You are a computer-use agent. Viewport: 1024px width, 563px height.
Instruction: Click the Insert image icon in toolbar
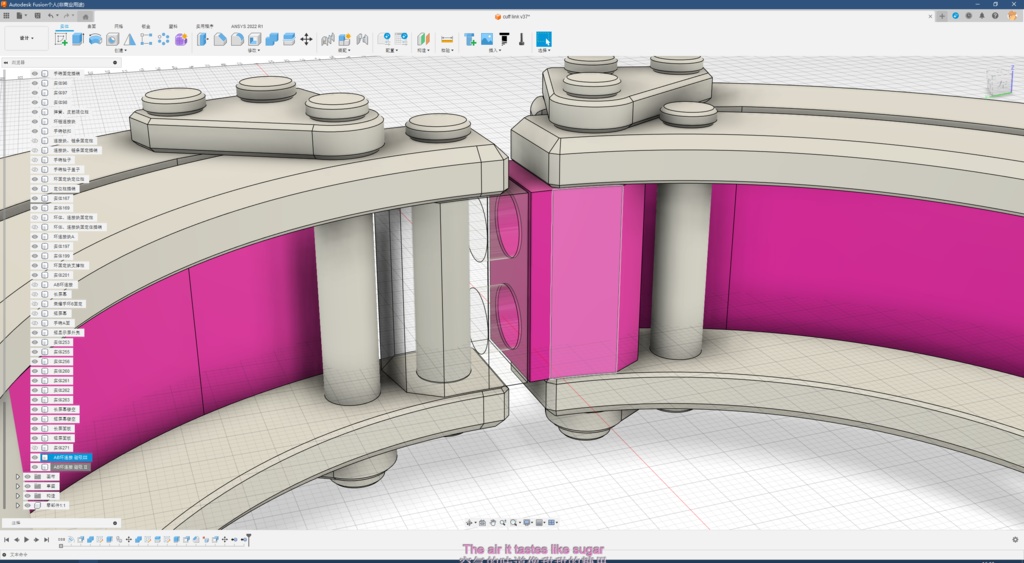pos(487,39)
